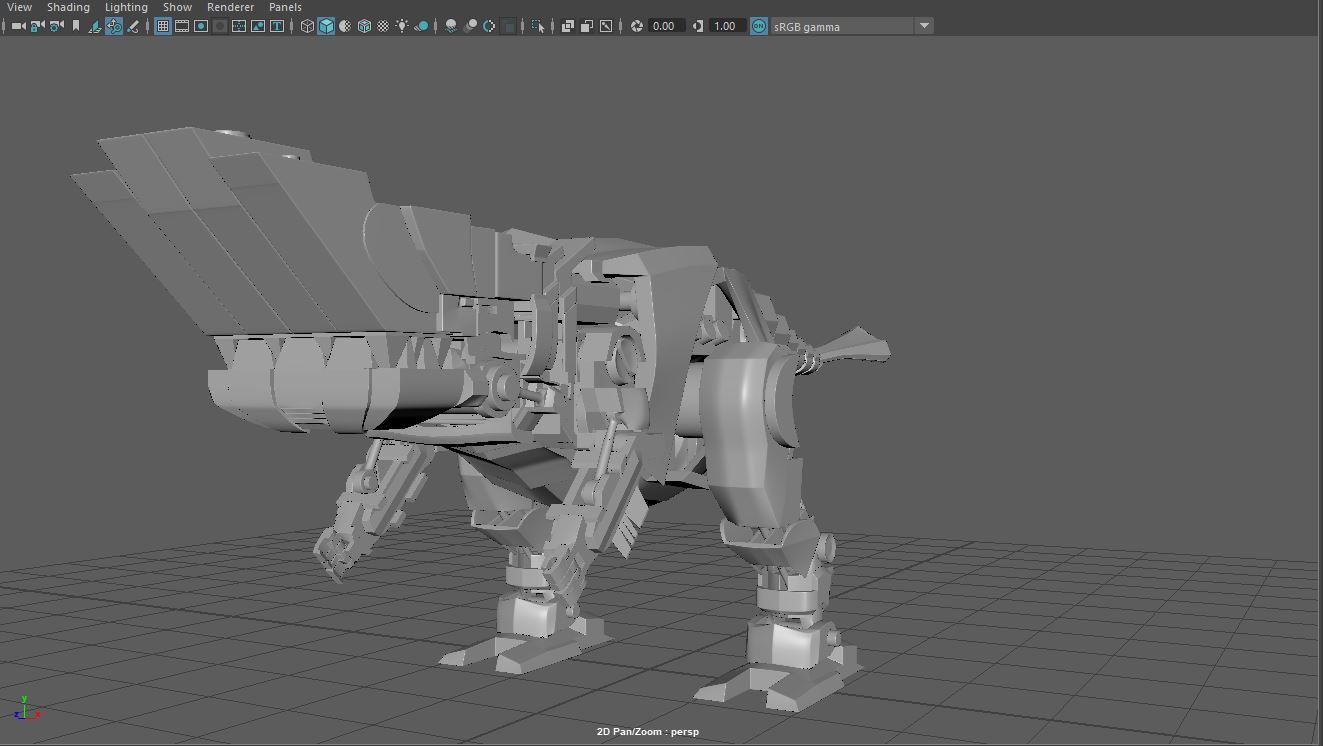Image resolution: width=1323 pixels, height=746 pixels.
Task: Click the Isolate Select icon
Action: (x=538, y=26)
